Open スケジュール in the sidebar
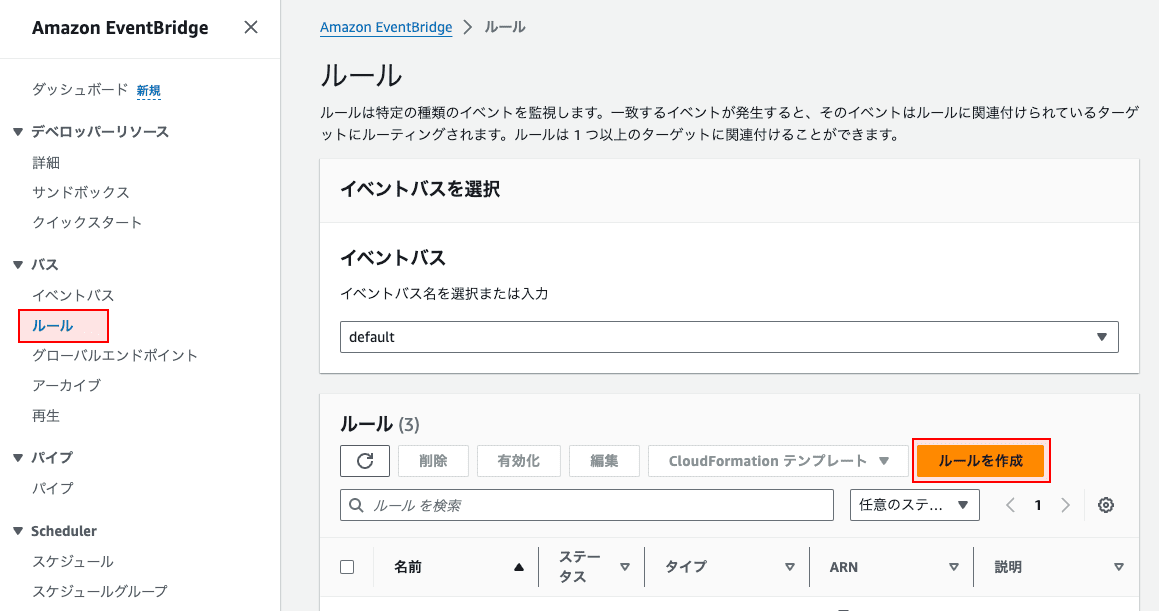 [72, 561]
